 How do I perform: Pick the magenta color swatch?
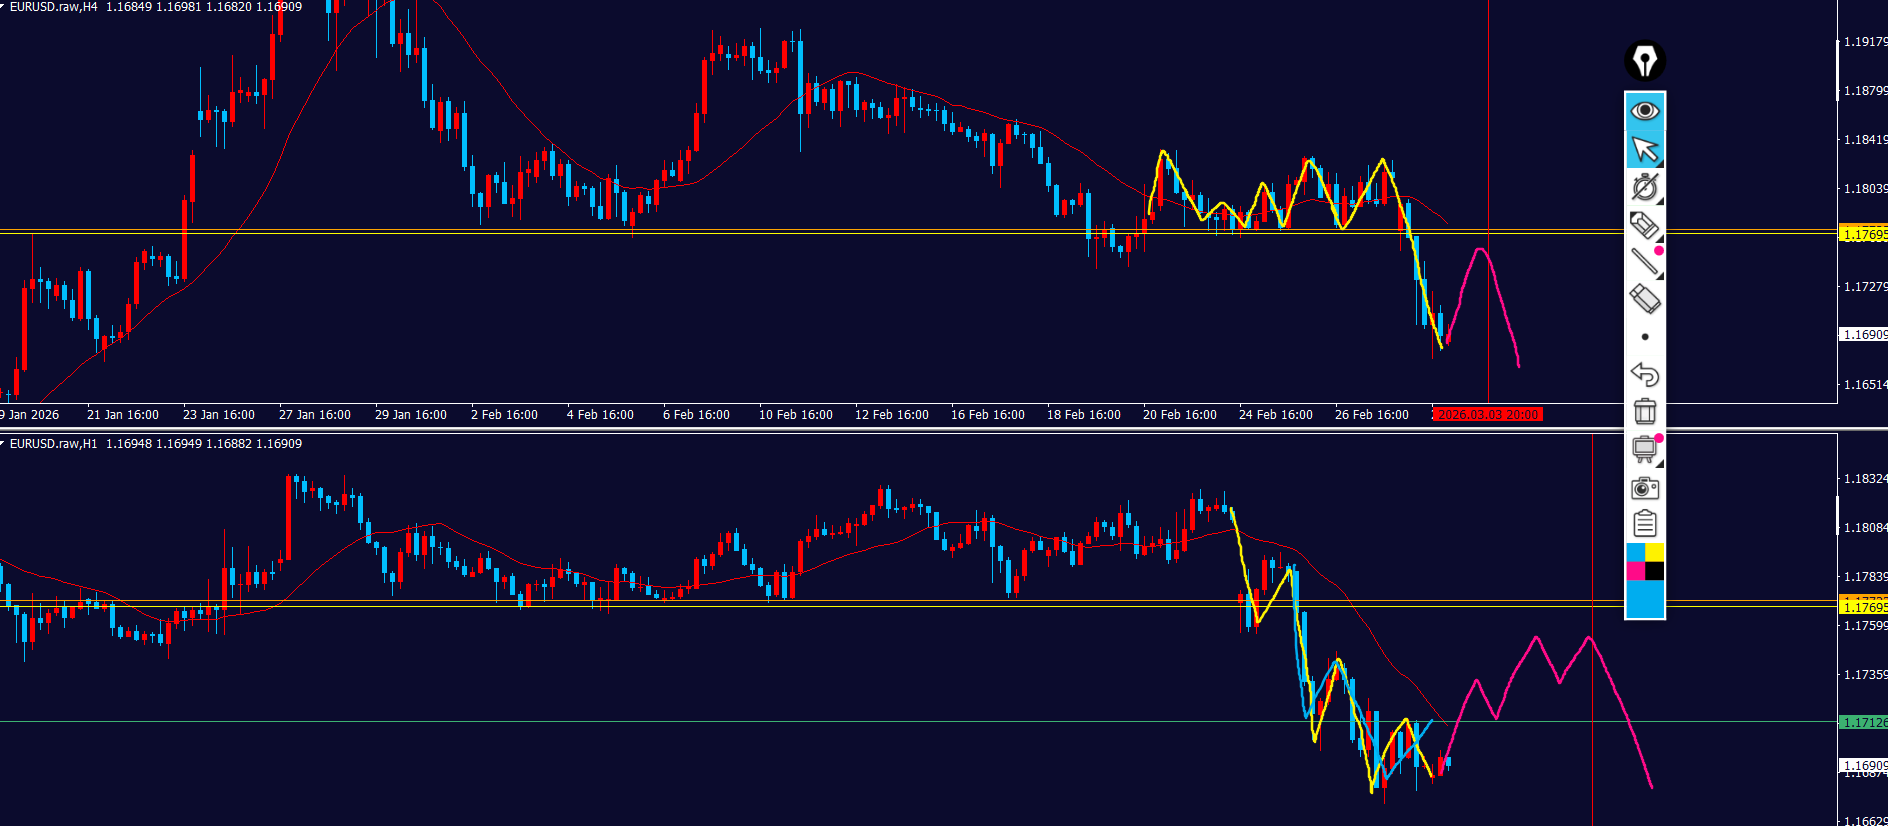pos(1636,571)
